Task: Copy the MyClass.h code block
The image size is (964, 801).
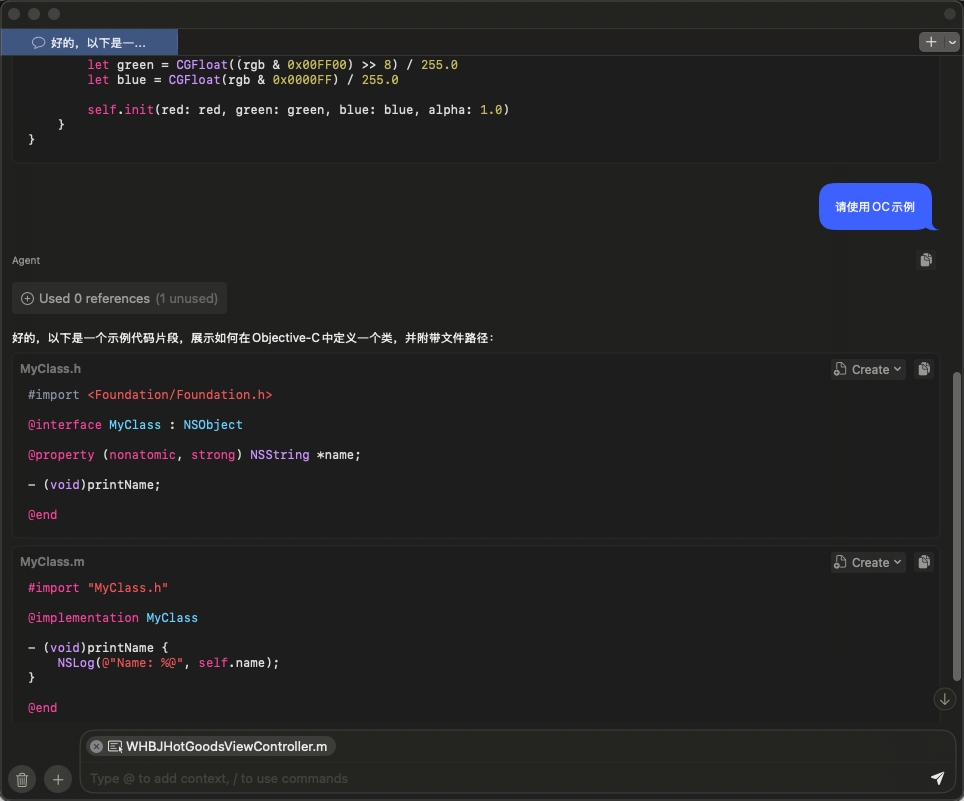Action: point(924,369)
